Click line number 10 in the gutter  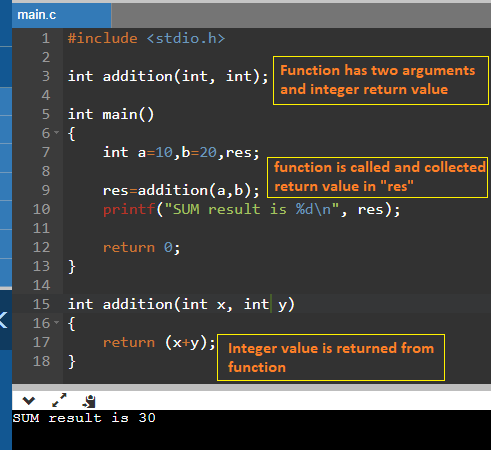(42, 209)
